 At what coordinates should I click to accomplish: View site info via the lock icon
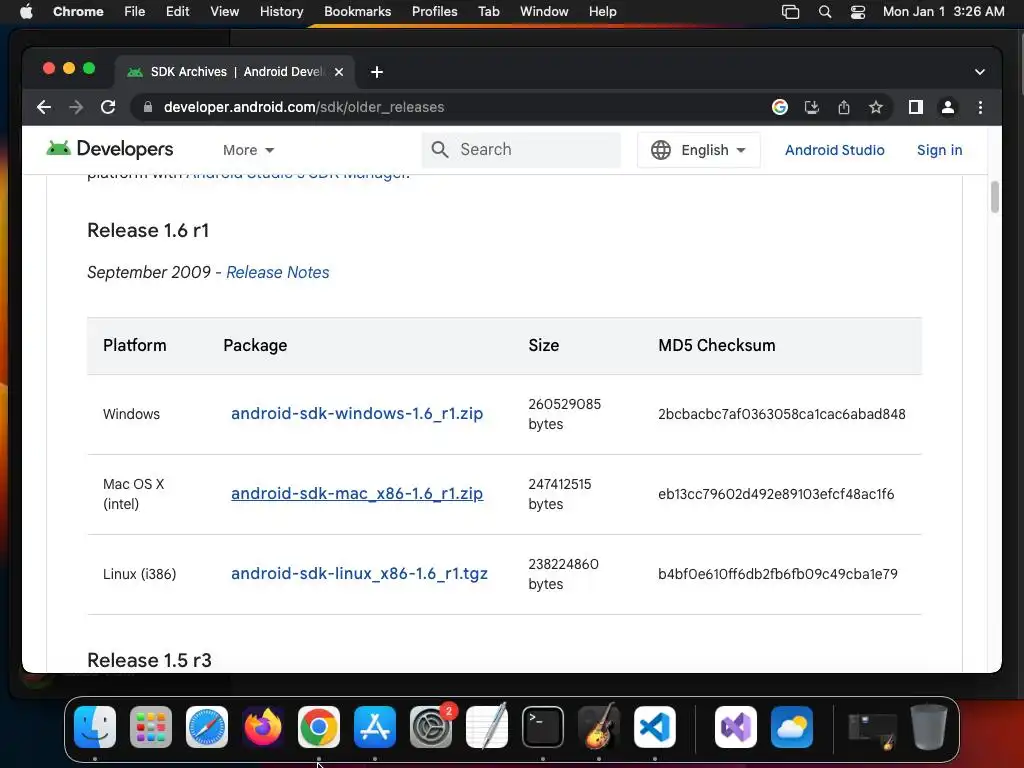click(x=148, y=107)
